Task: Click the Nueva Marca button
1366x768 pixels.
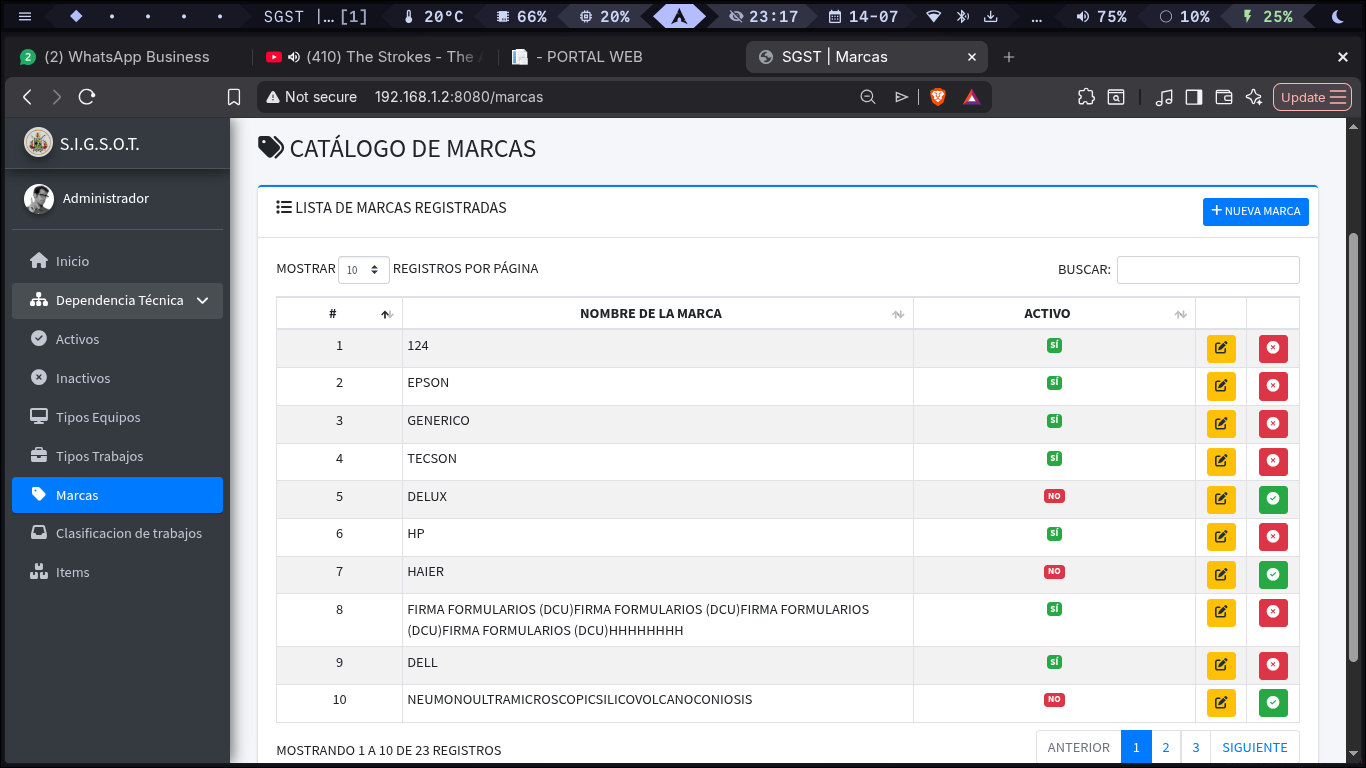Action: click(1255, 211)
